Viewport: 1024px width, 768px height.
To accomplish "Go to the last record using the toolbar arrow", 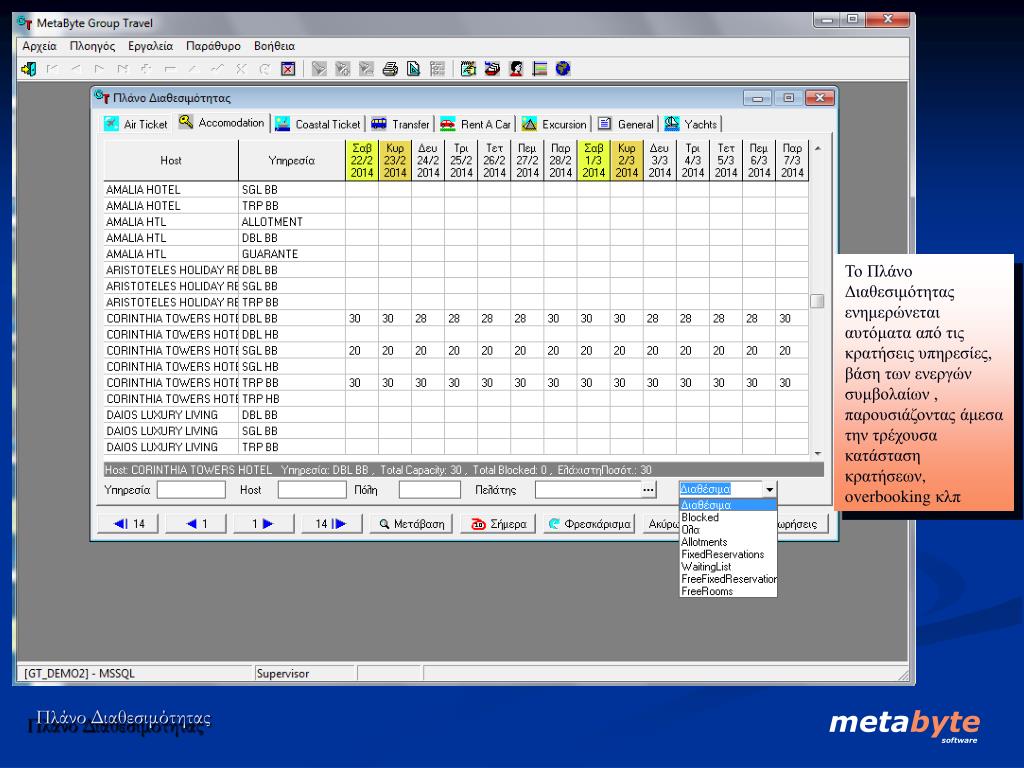I will (123, 69).
